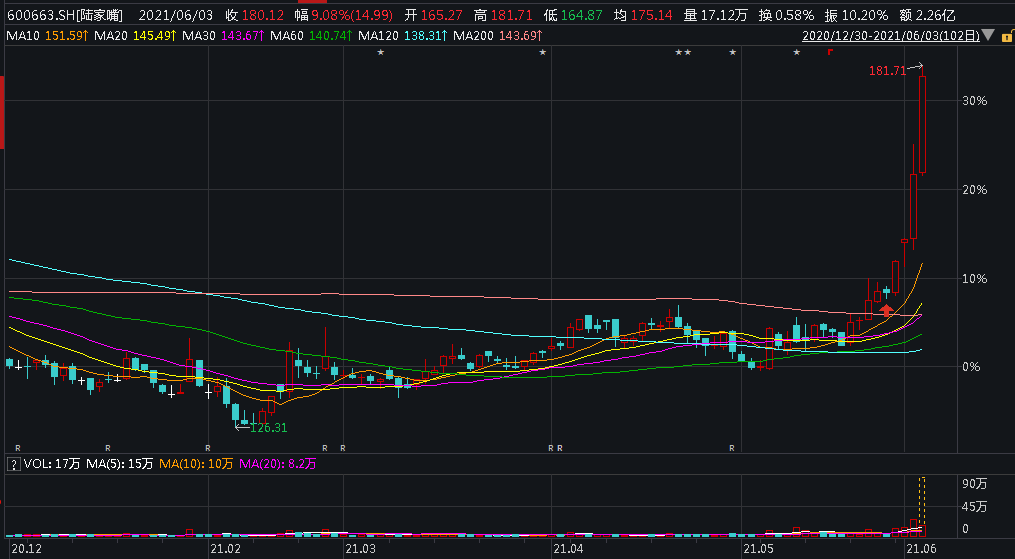
Task: Click the orange dashed volume bar at far right
Action: [923, 505]
